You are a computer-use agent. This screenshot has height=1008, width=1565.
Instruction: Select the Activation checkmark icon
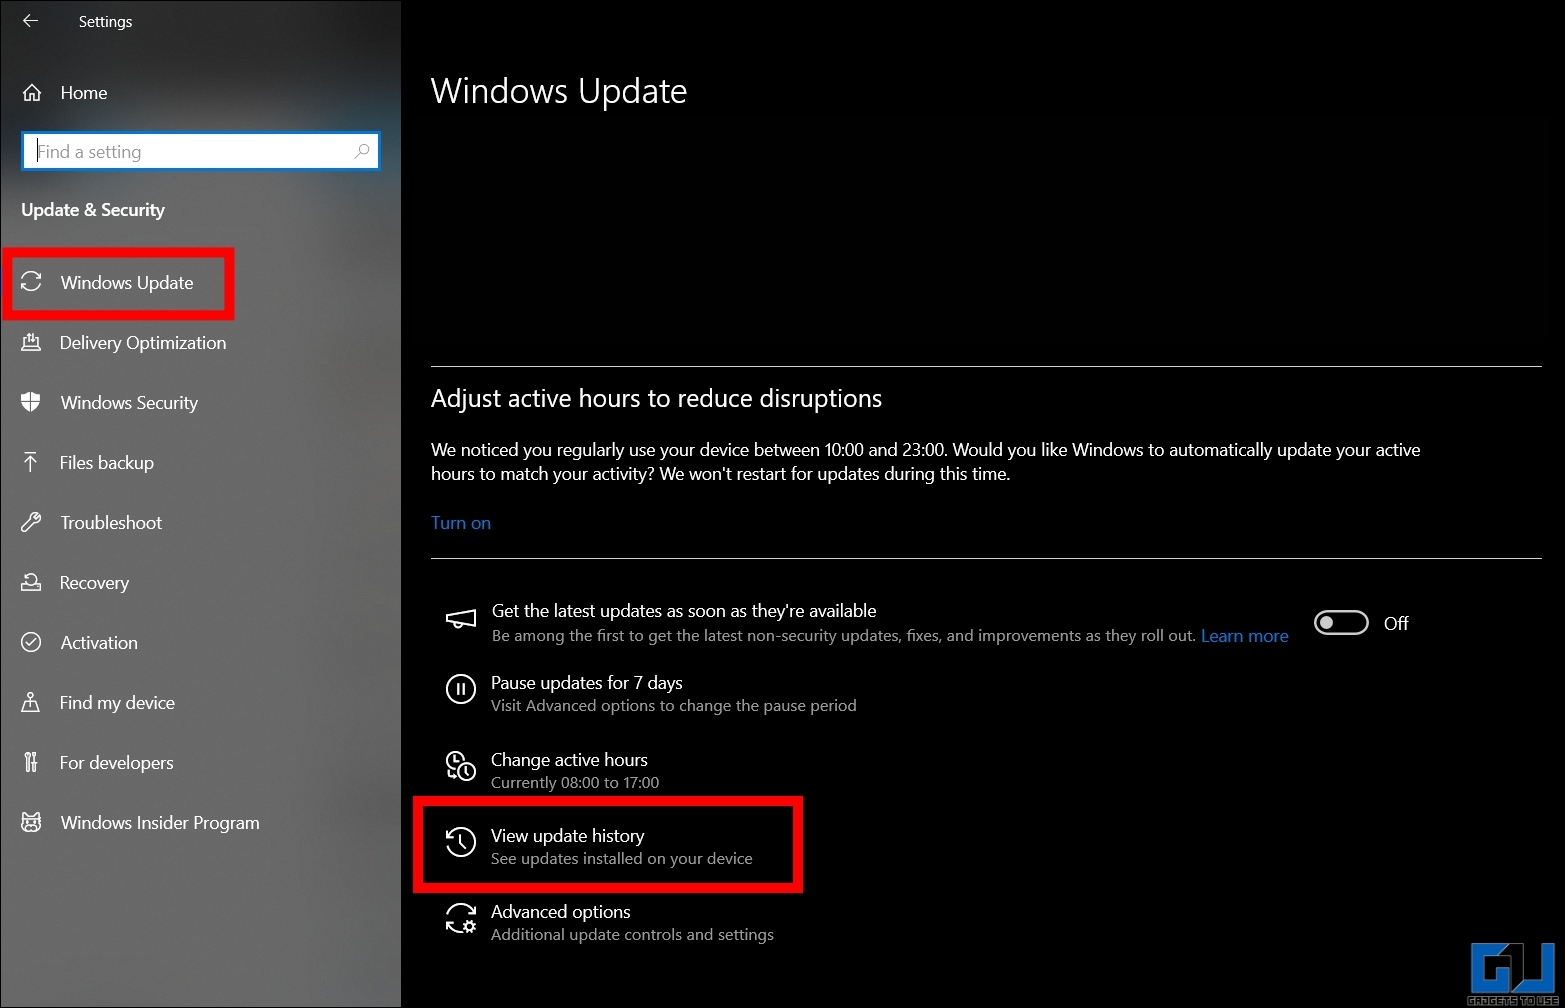pyautogui.click(x=31, y=642)
